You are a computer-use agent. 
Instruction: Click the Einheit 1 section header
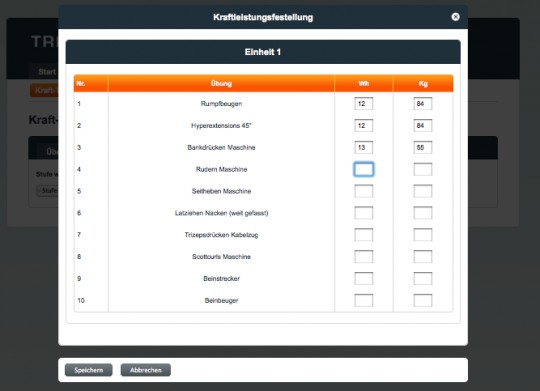pos(263,52)
